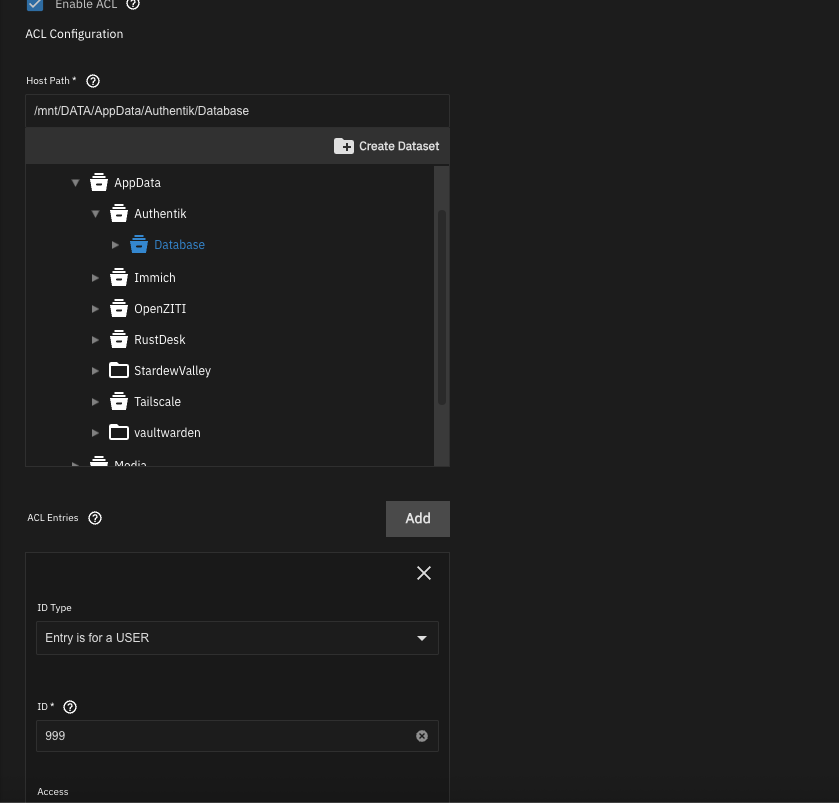The height and width of the screenshot is (803, 839).
Task: Expand the OpenZITI dataset node
Action: tap(95, 309)
